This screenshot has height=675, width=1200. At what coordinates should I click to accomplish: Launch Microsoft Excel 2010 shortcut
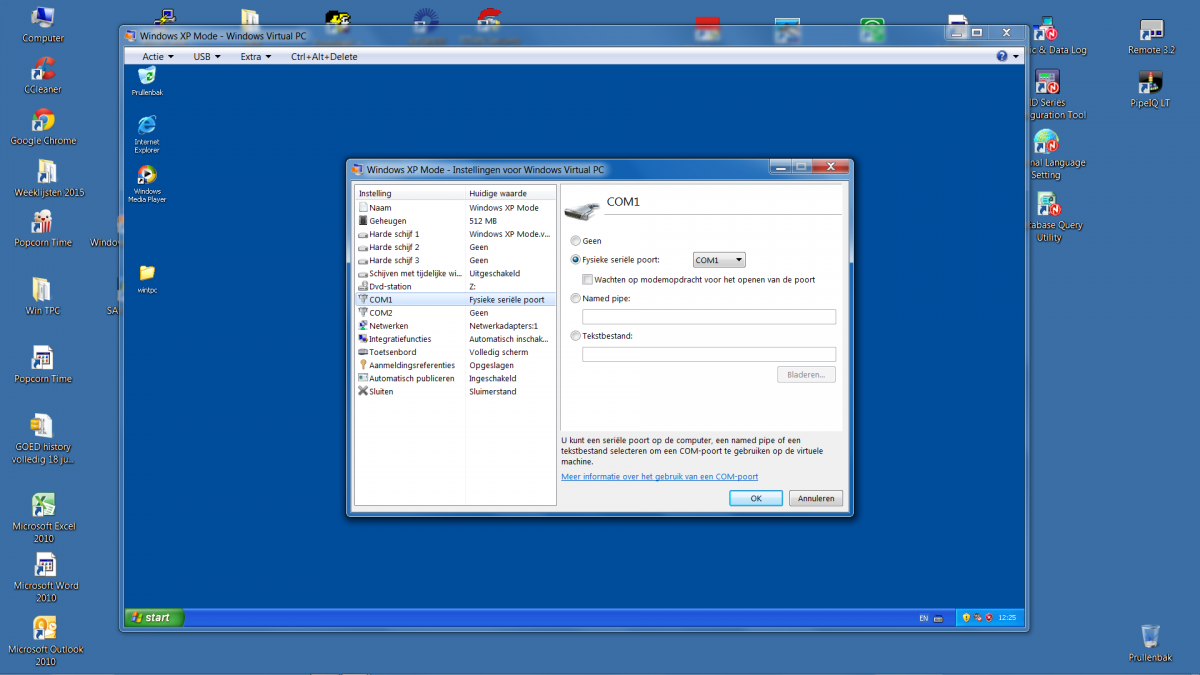(x=43, y=518)
